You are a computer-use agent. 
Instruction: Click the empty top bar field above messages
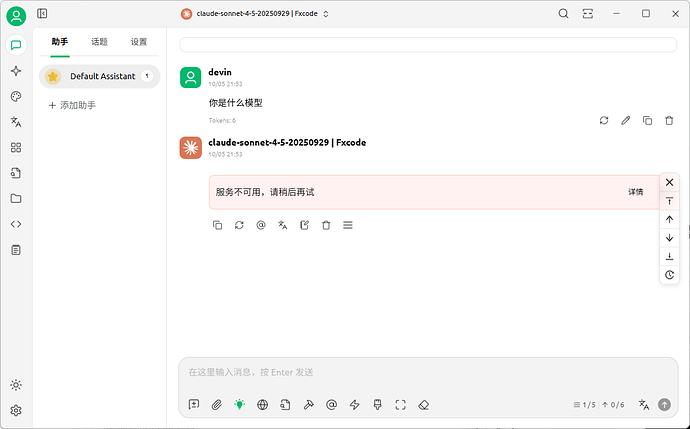(428, 45)
